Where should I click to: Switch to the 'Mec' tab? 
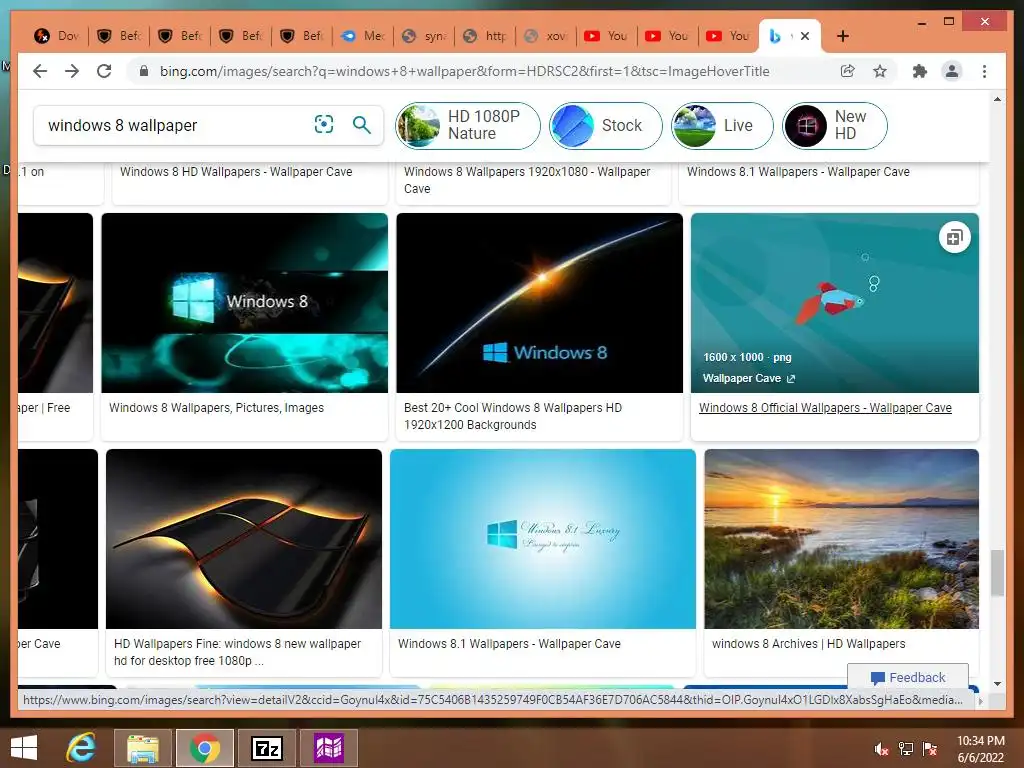pyautogui.click(x=363, y=36)
